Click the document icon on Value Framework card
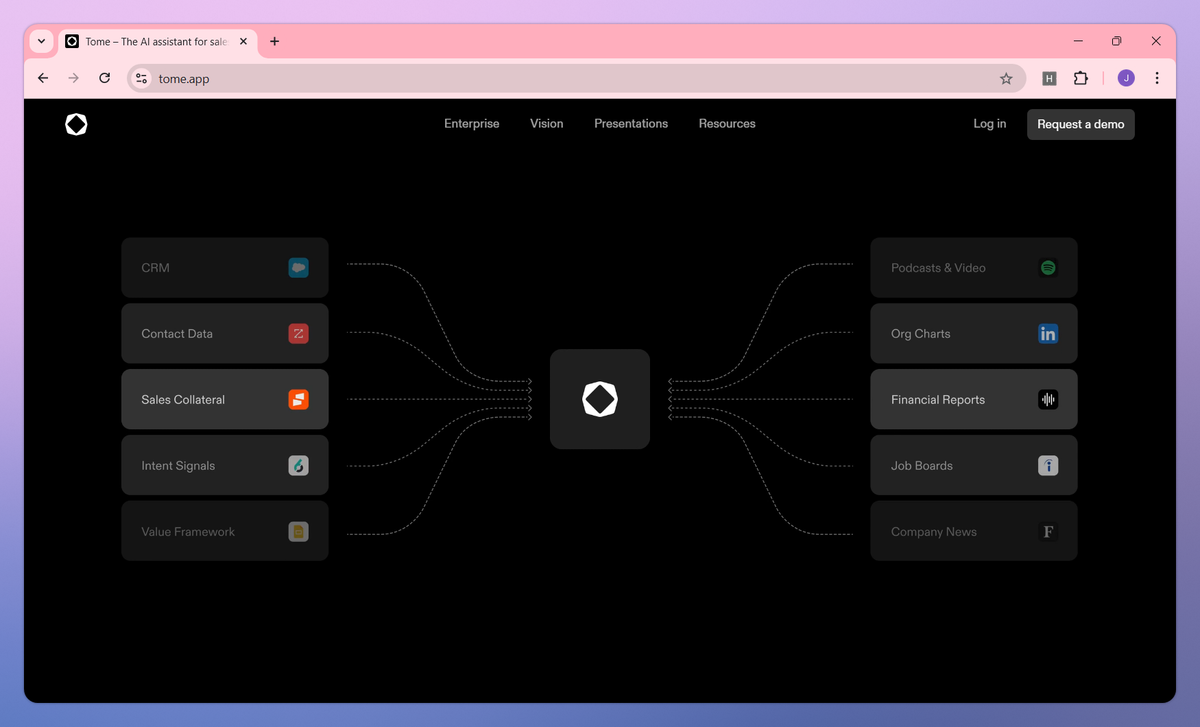The image size is (1200, 727). coord(298,531)
